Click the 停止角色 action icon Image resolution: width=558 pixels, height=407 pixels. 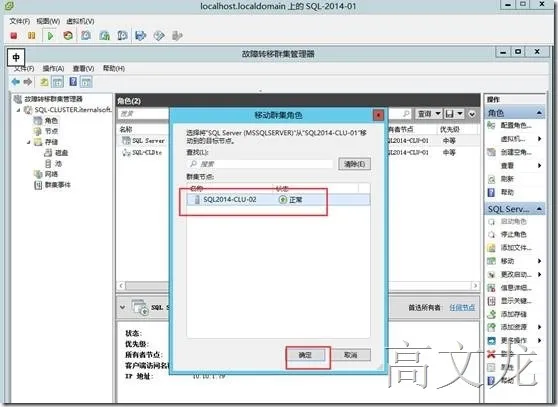491,234
